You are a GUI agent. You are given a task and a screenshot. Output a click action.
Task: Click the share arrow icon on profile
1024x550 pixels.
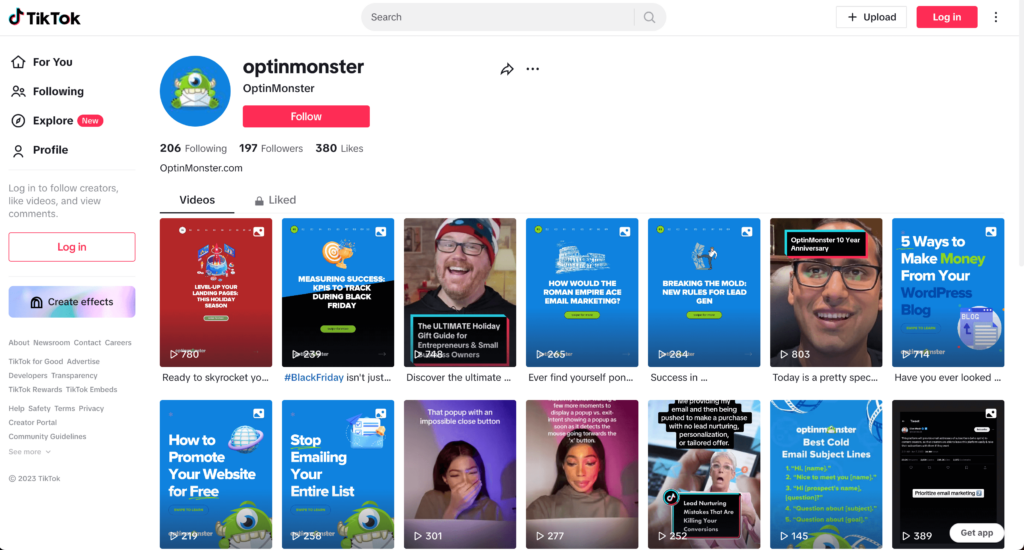[507, 69]
